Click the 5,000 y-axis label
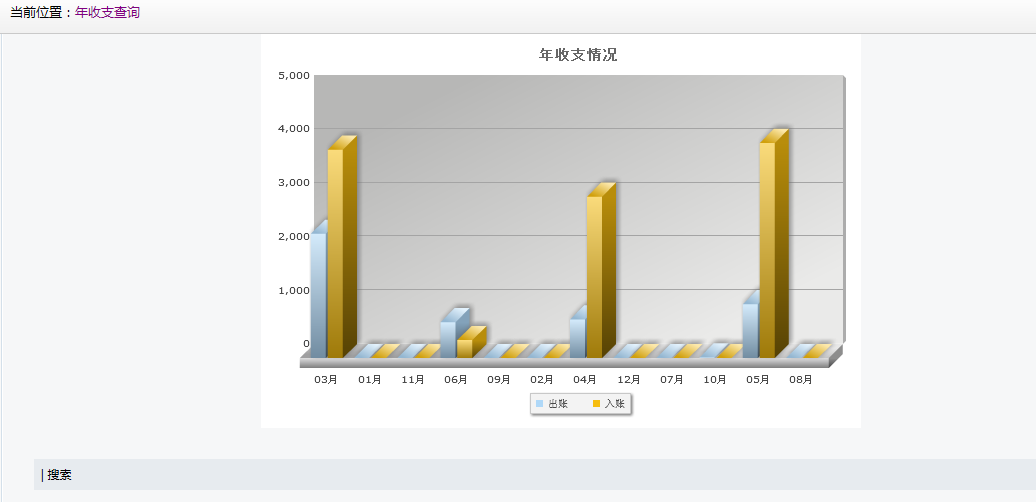Viewport: 1036px width, 502px height. pos(294,75)
